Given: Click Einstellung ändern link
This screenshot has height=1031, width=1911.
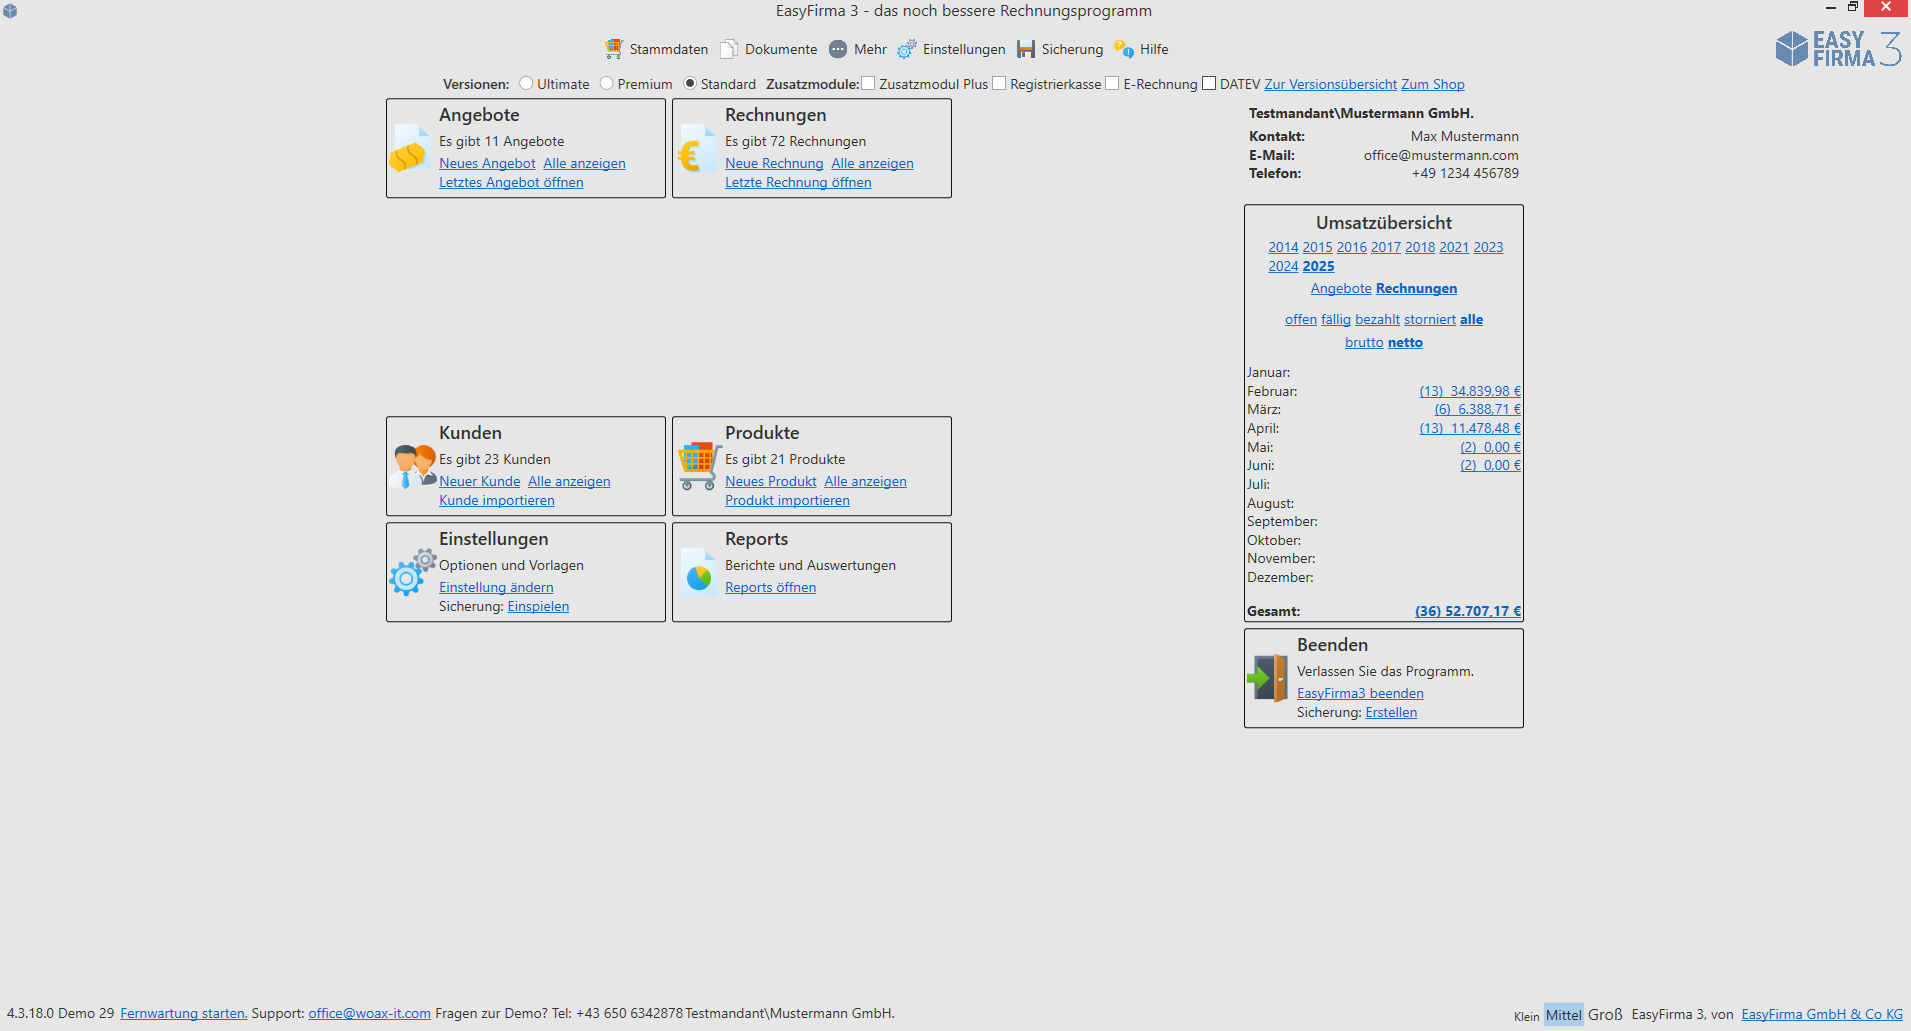Looking at the screenshot, I should 496,588.
